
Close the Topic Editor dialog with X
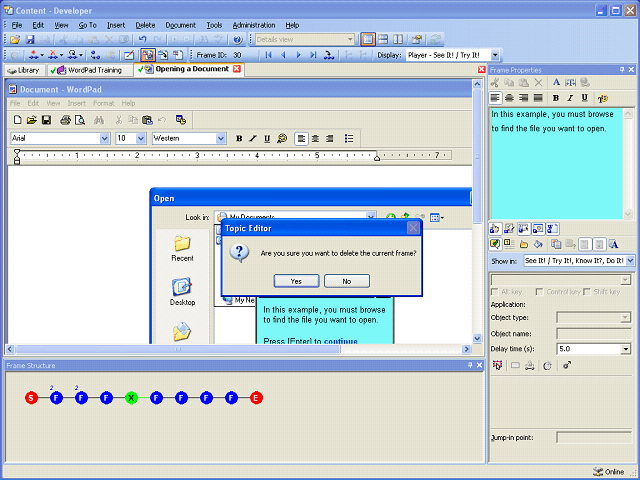click(413, 228)
